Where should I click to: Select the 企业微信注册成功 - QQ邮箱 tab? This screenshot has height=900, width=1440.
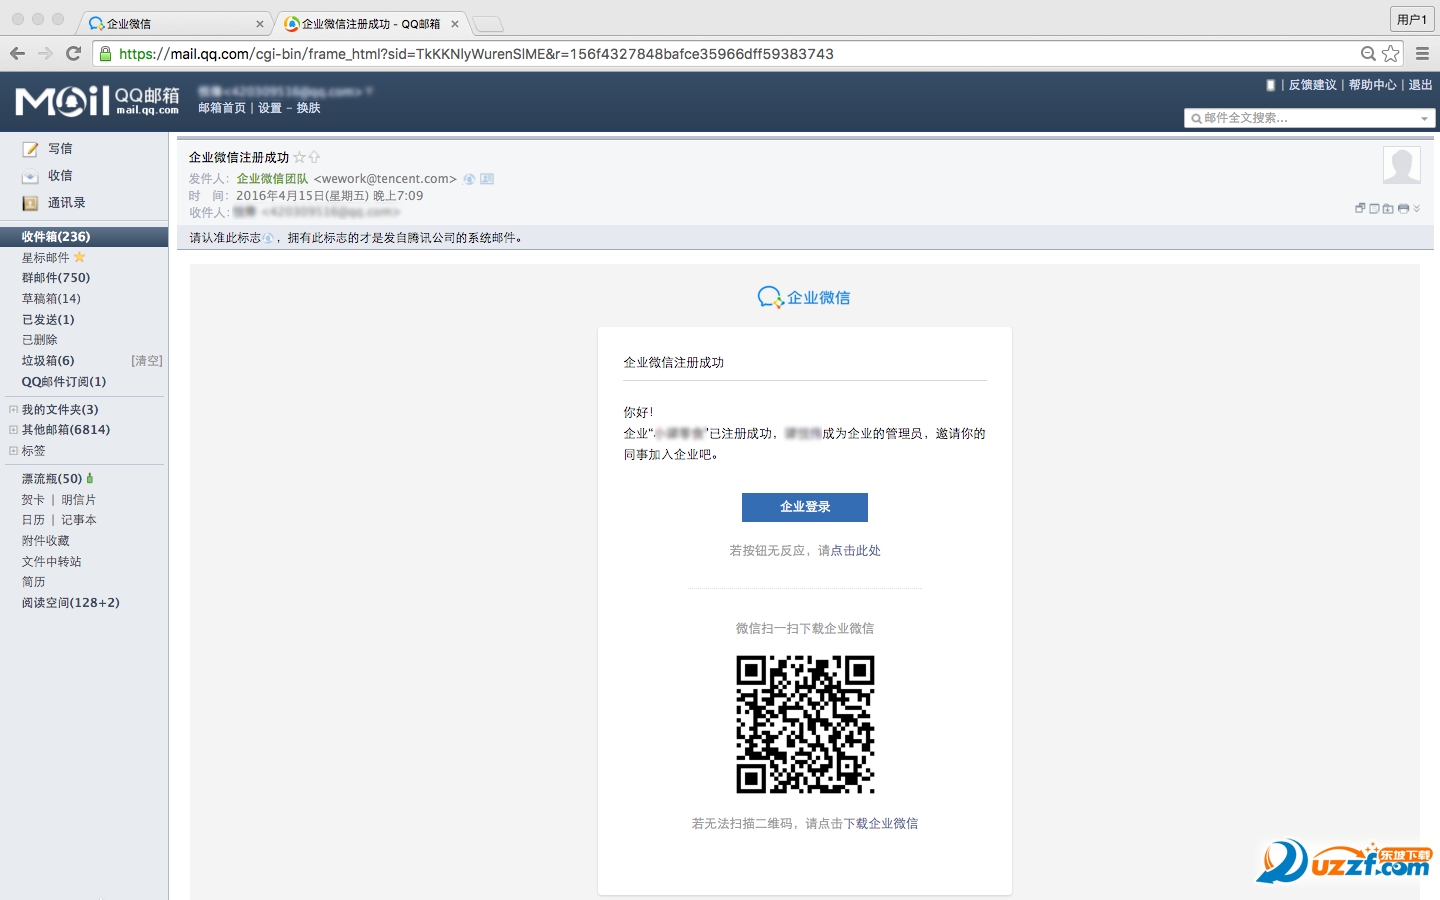tap(370, 23)
